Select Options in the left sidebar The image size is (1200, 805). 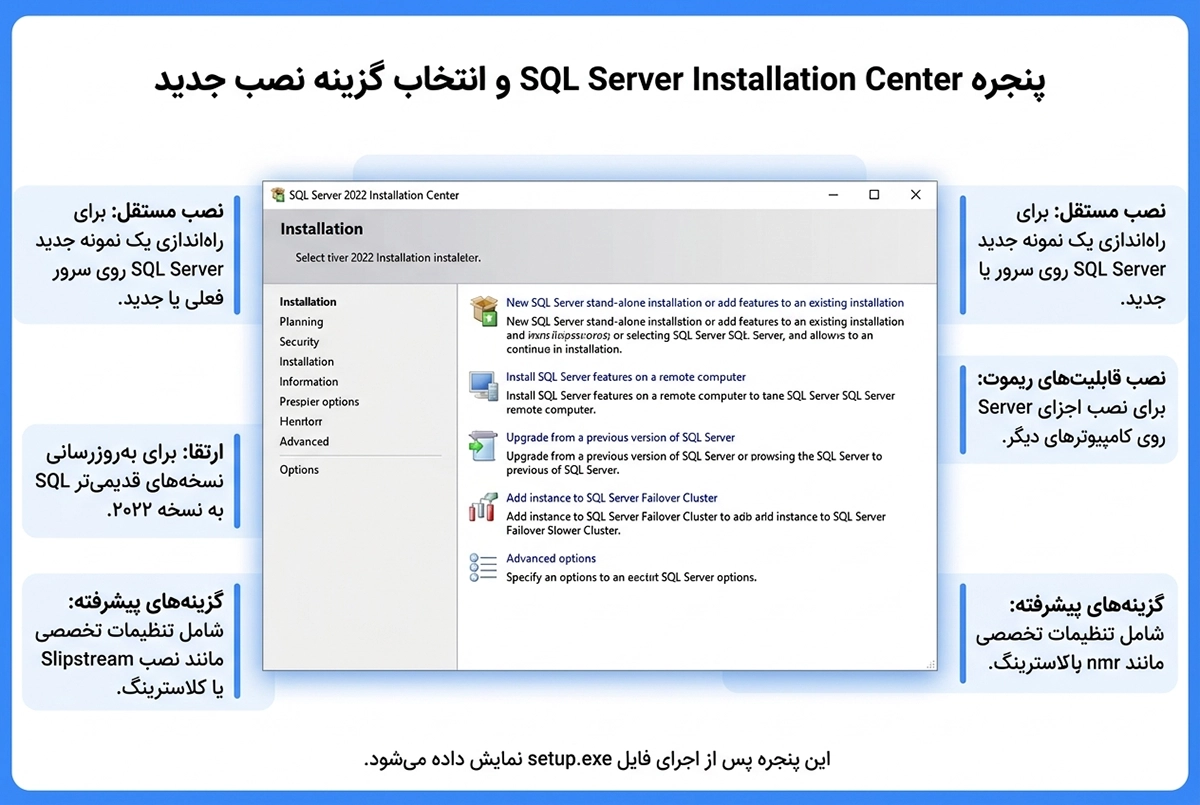pyautogui.click(x=299, y=470)
